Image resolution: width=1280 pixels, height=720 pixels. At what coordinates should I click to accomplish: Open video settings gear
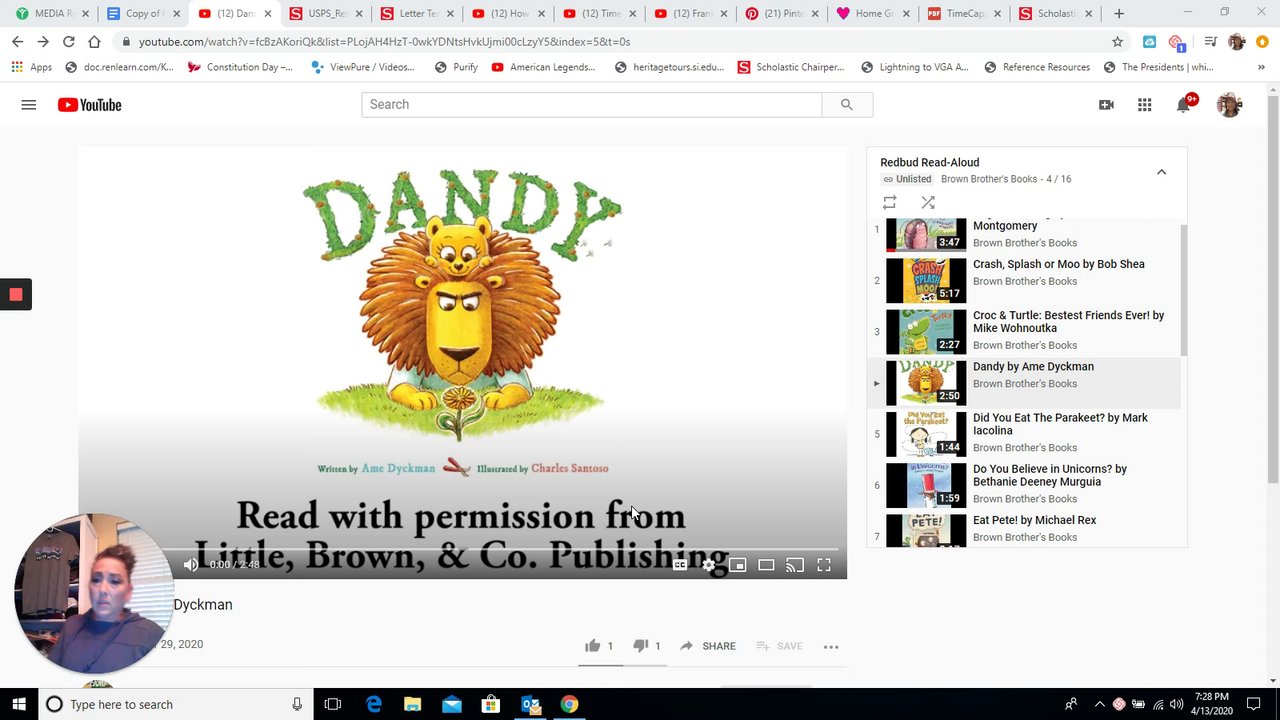click(x=709, y=565)
